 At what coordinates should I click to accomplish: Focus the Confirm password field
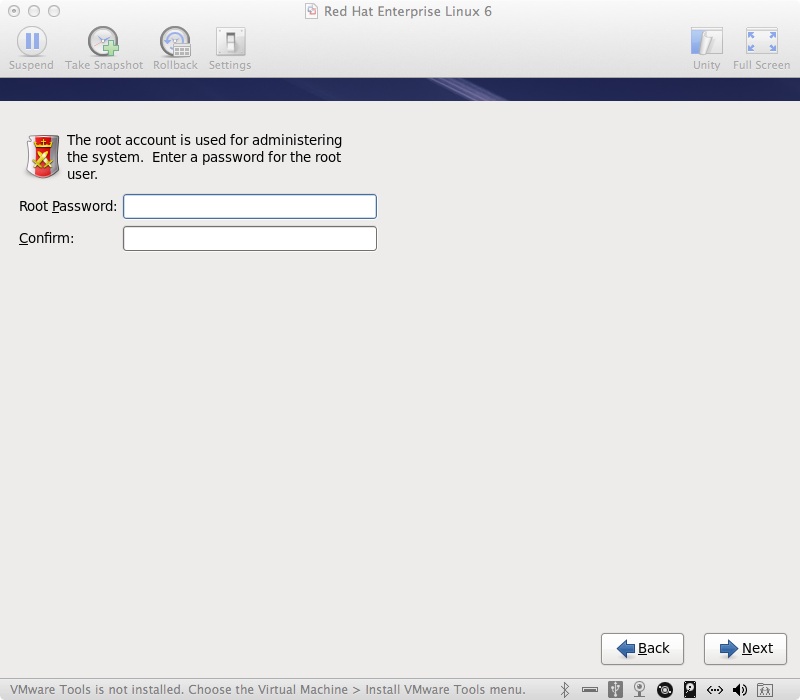coord(250,238)
